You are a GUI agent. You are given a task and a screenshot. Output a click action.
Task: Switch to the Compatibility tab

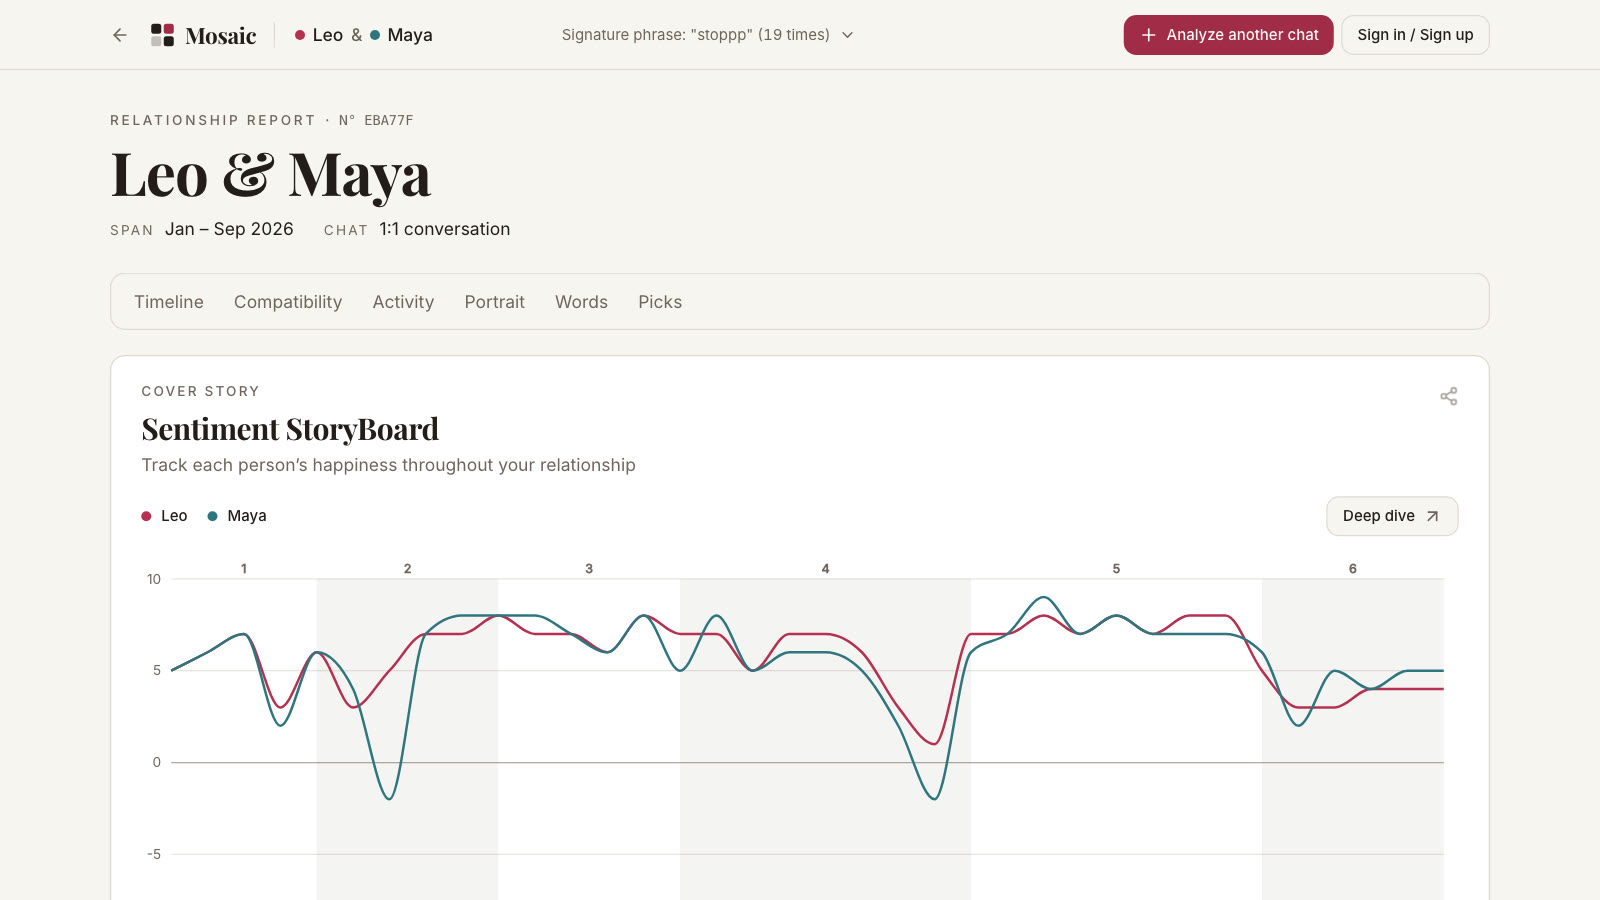coord(288,302)
